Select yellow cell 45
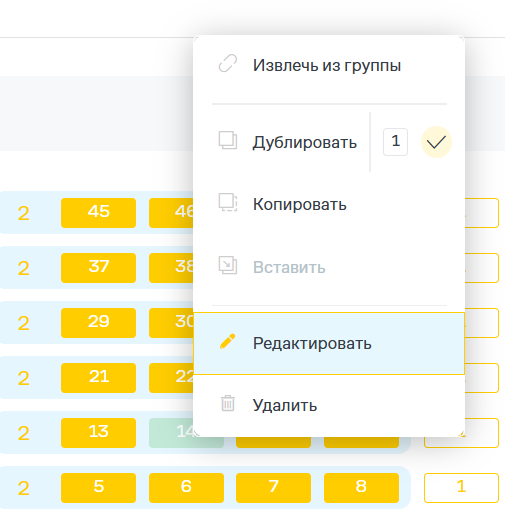 (x=98, y=213)
